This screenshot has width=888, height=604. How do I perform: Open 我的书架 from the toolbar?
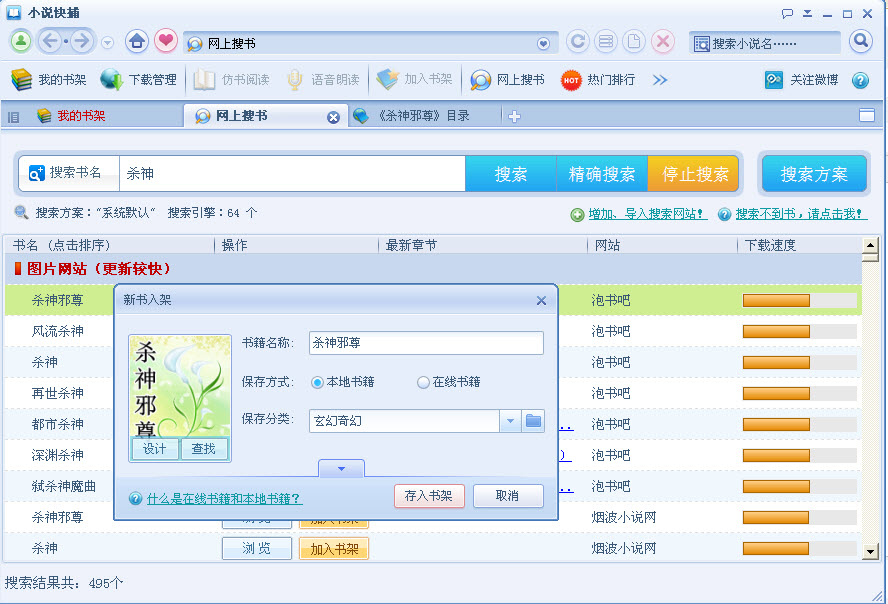click(49, 80)
